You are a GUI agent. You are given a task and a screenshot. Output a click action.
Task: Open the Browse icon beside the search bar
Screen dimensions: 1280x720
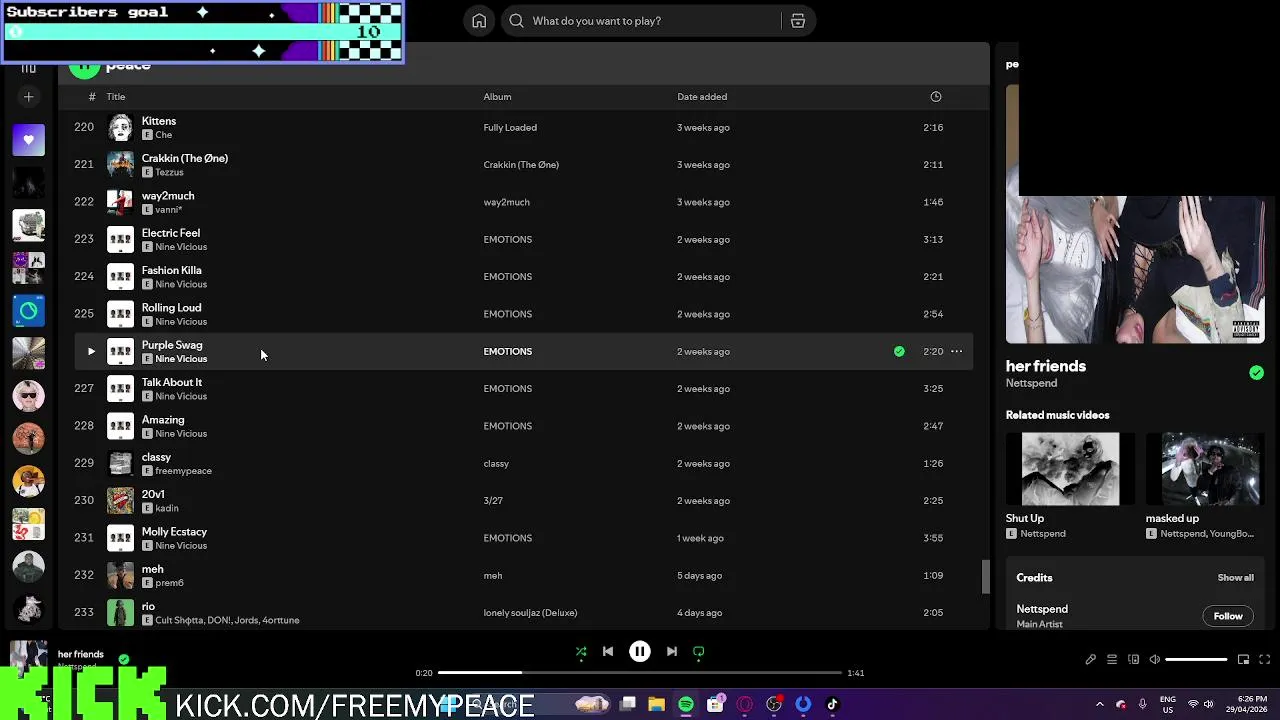point(798,21)
